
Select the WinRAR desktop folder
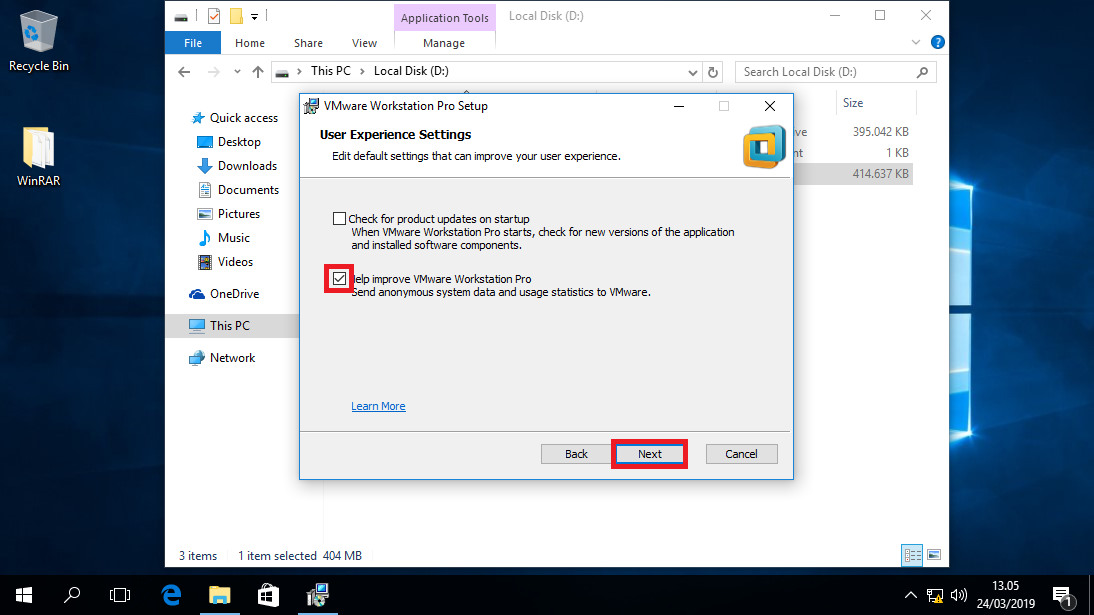[x=38, y=157]
